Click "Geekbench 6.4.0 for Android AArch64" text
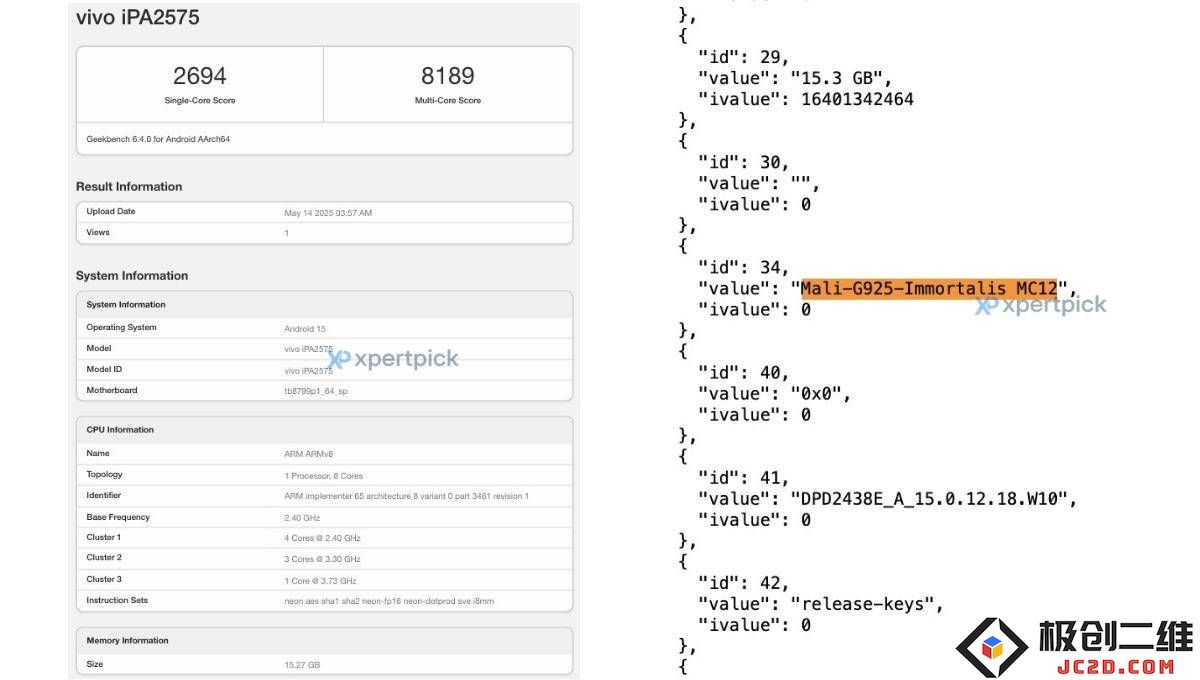1200x680 pixels. 158,139
